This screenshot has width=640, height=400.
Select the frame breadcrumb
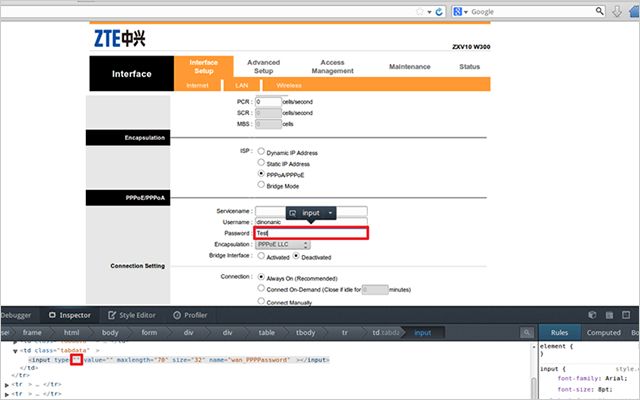pos(32,333)
